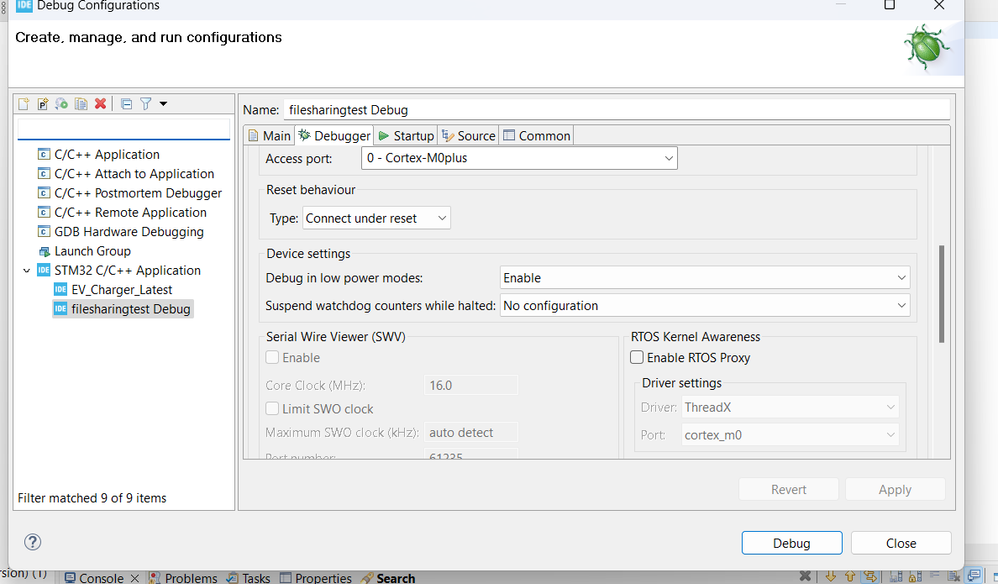Screen dimensions: 998x584
Task: Open the Startup tab
Action: pos(406,136)
